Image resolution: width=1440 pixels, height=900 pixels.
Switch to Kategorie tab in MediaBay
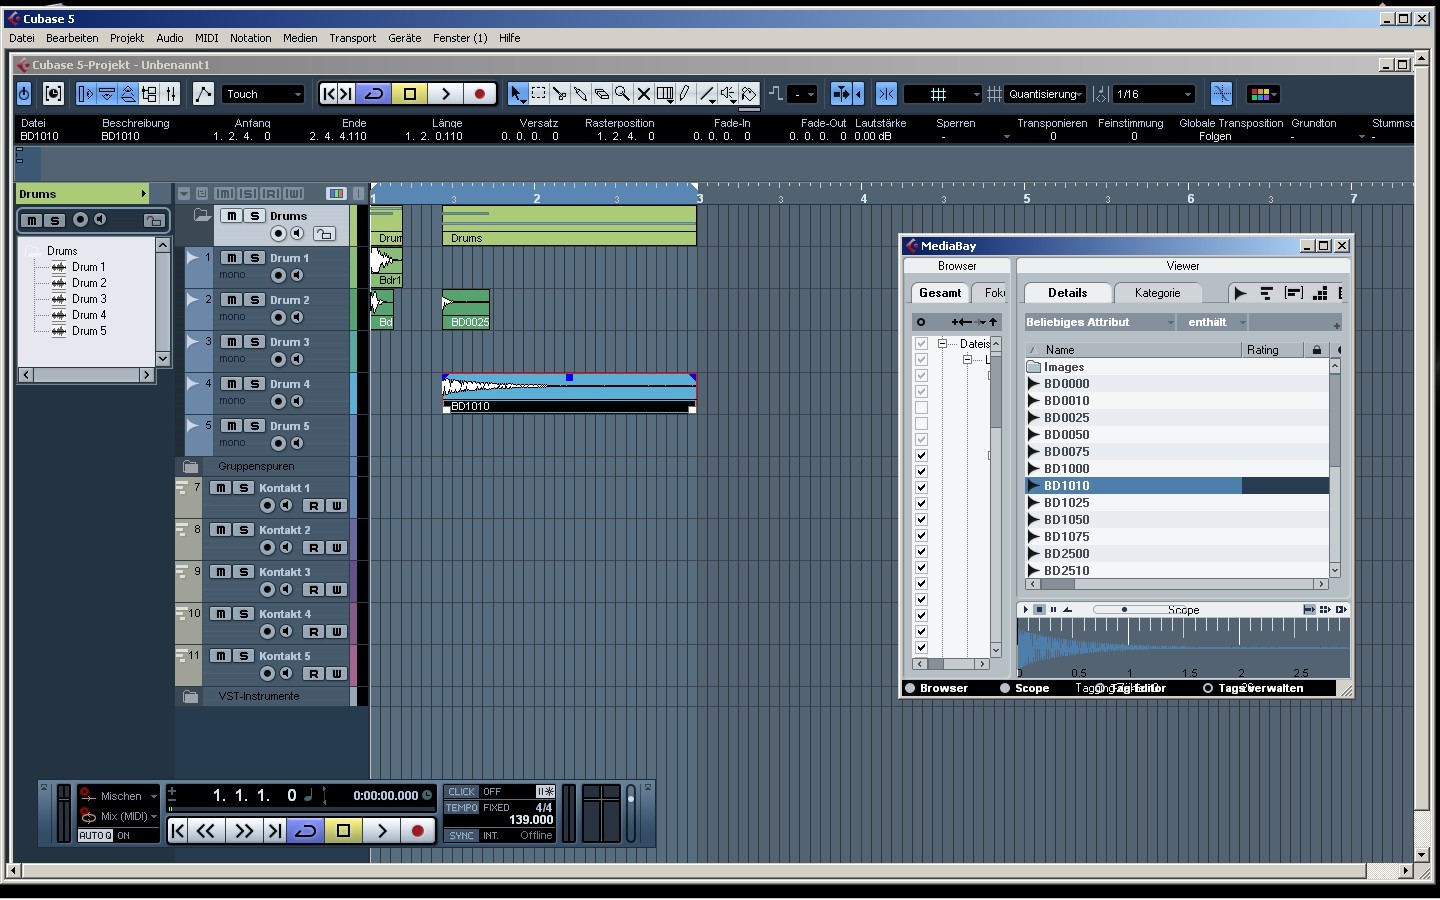(x=1157, y=293)
